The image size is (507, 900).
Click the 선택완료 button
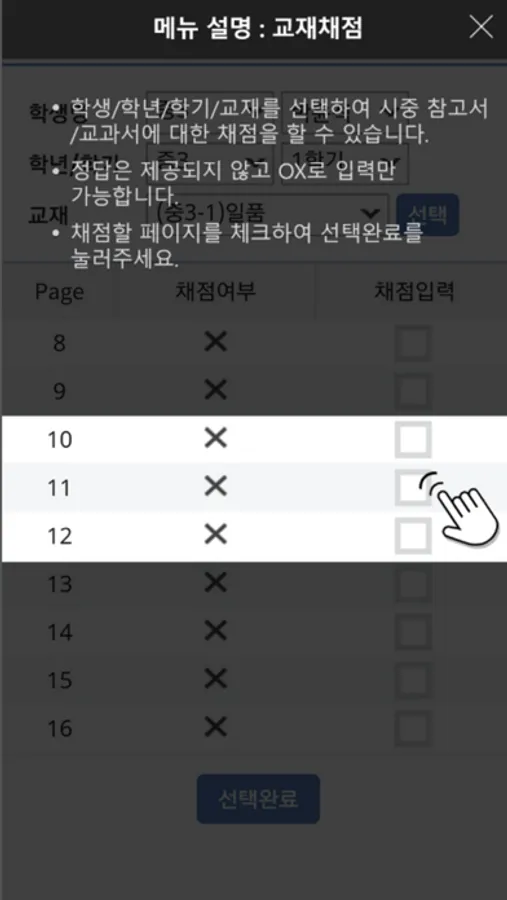pos(258,798)
